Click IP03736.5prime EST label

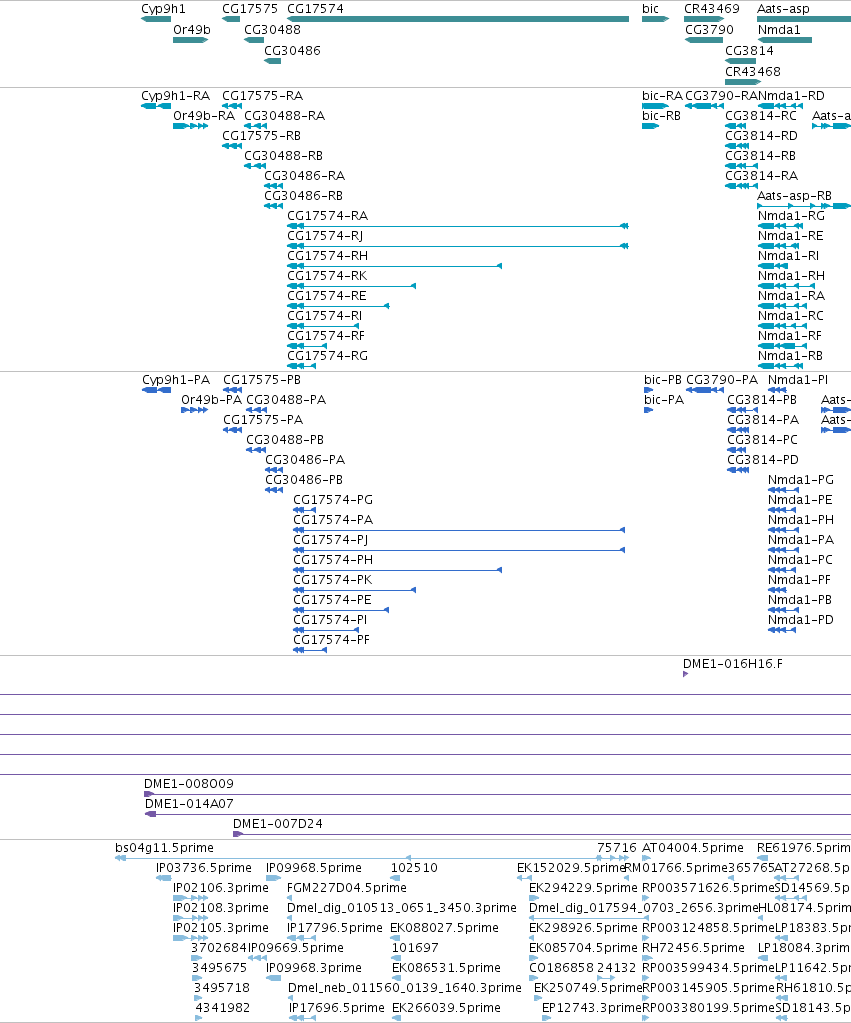(204, 868)
